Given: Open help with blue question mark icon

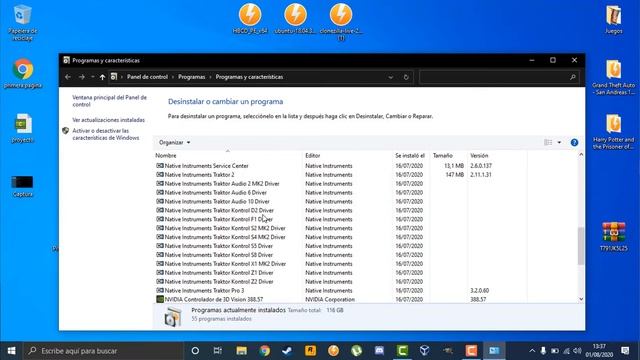Looking at the screenshot, I should point(574,142).
